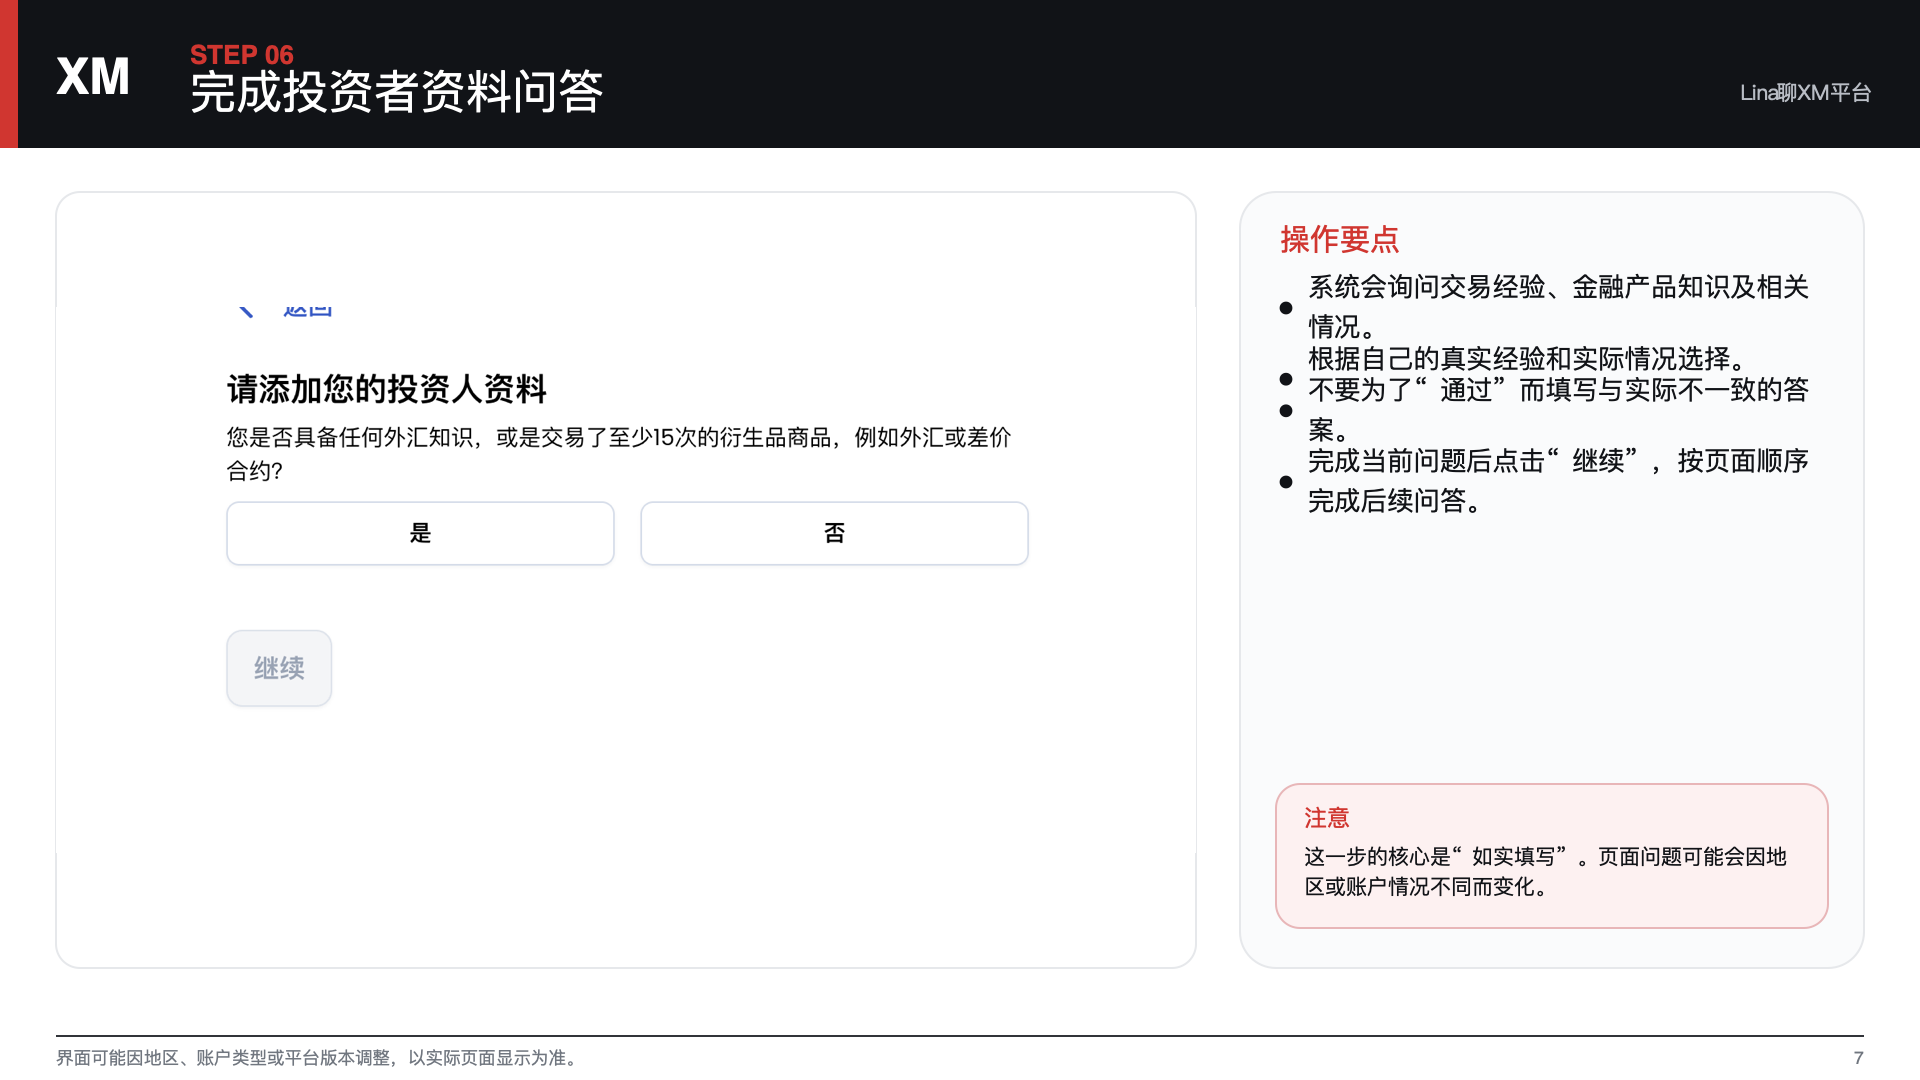Click the 注意 label in pink box
The image size is (1920, 1080).
coord(1327,818)
